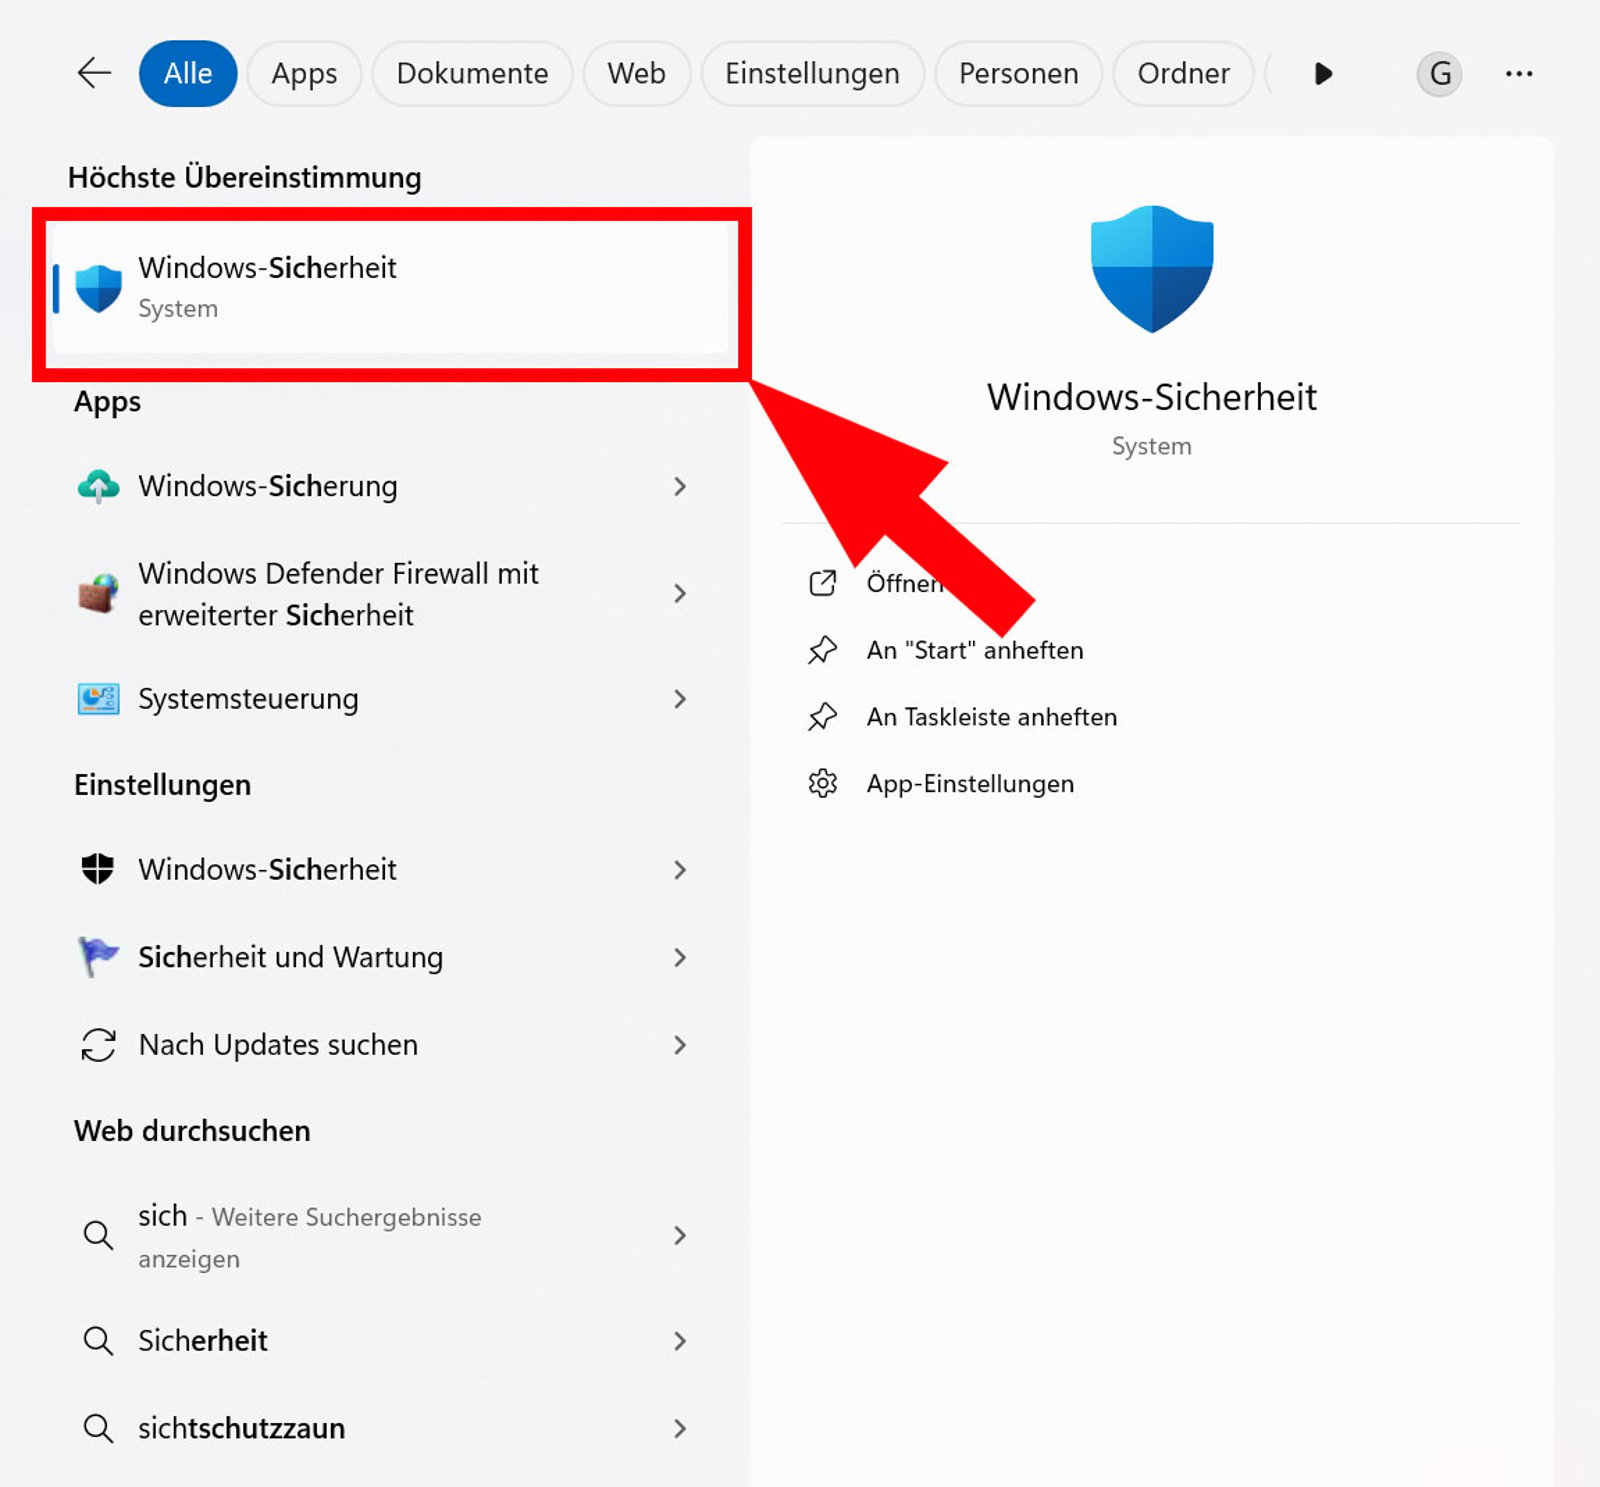Click Öffnen to launch Windows-Sicherheit
Image resolution: width=1600 pixels, height=1487 pixels.
903,583
